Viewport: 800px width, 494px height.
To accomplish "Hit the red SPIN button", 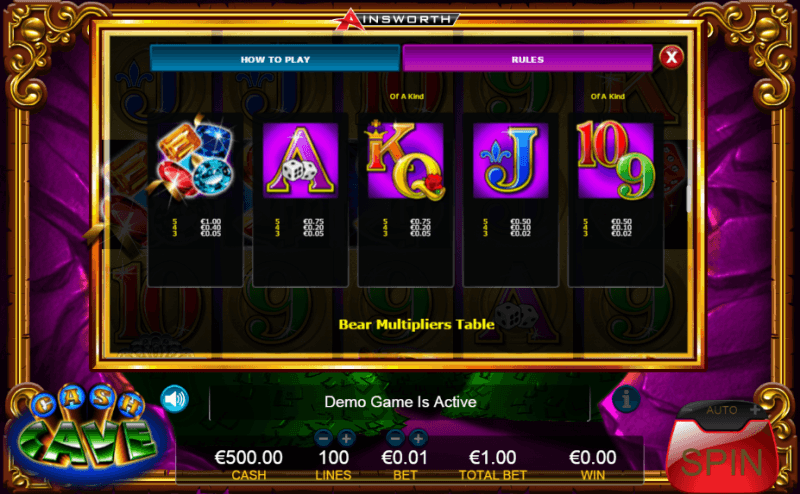I will [721, 455].
